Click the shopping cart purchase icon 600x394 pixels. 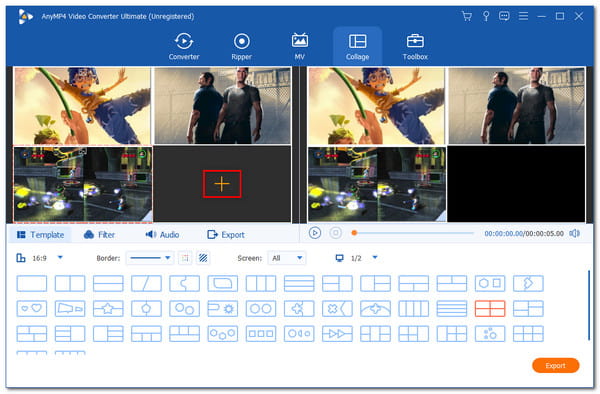[466, 16]
